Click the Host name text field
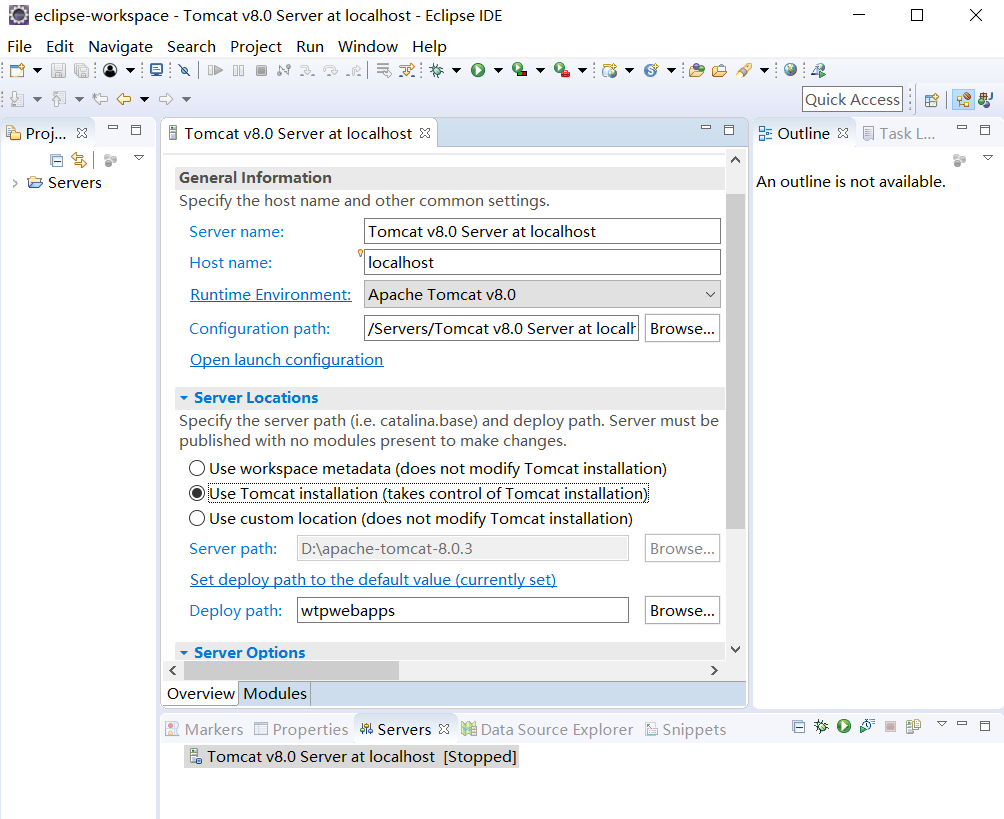This screenshot has height=819, width=1004. (542, 263)
